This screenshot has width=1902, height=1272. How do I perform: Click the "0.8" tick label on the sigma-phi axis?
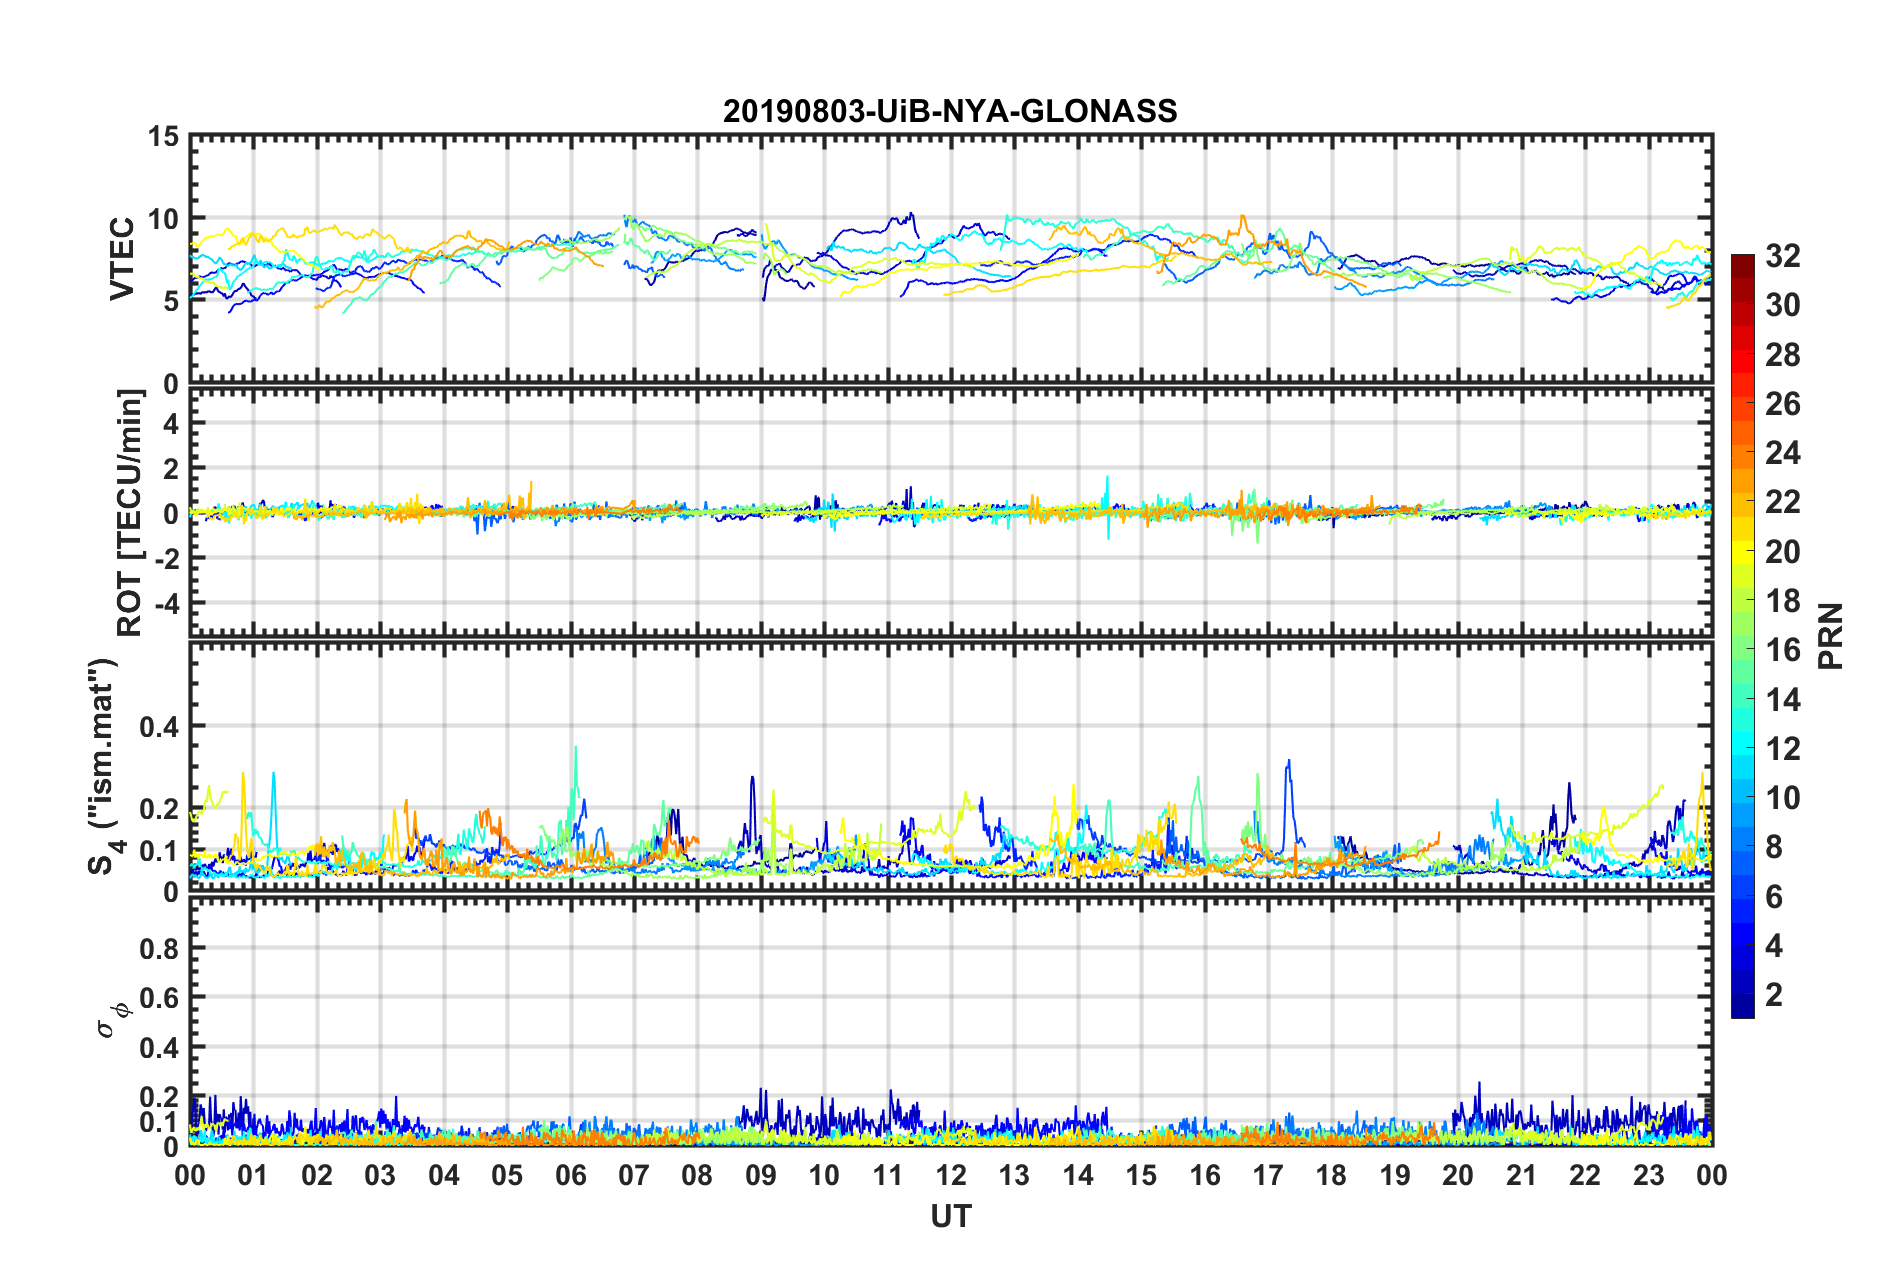point(160,948)
